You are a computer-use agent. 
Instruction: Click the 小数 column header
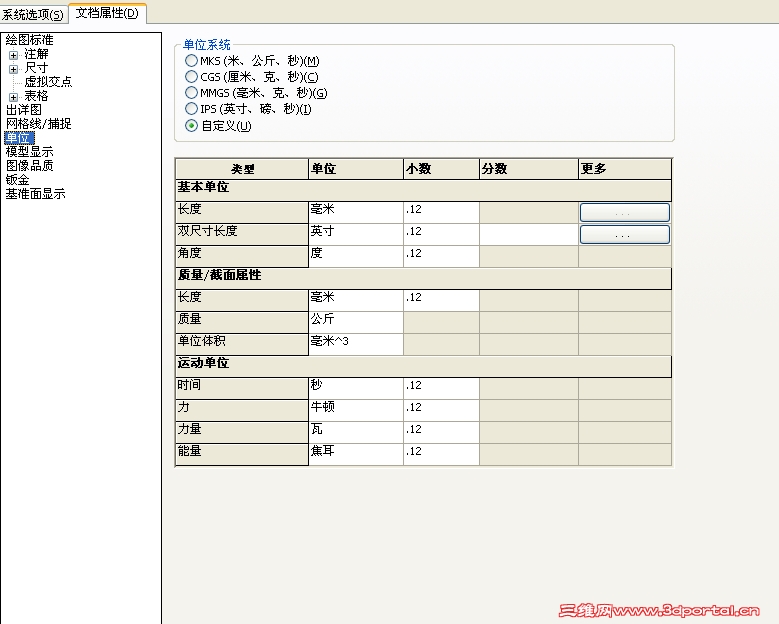coord(441,169)
